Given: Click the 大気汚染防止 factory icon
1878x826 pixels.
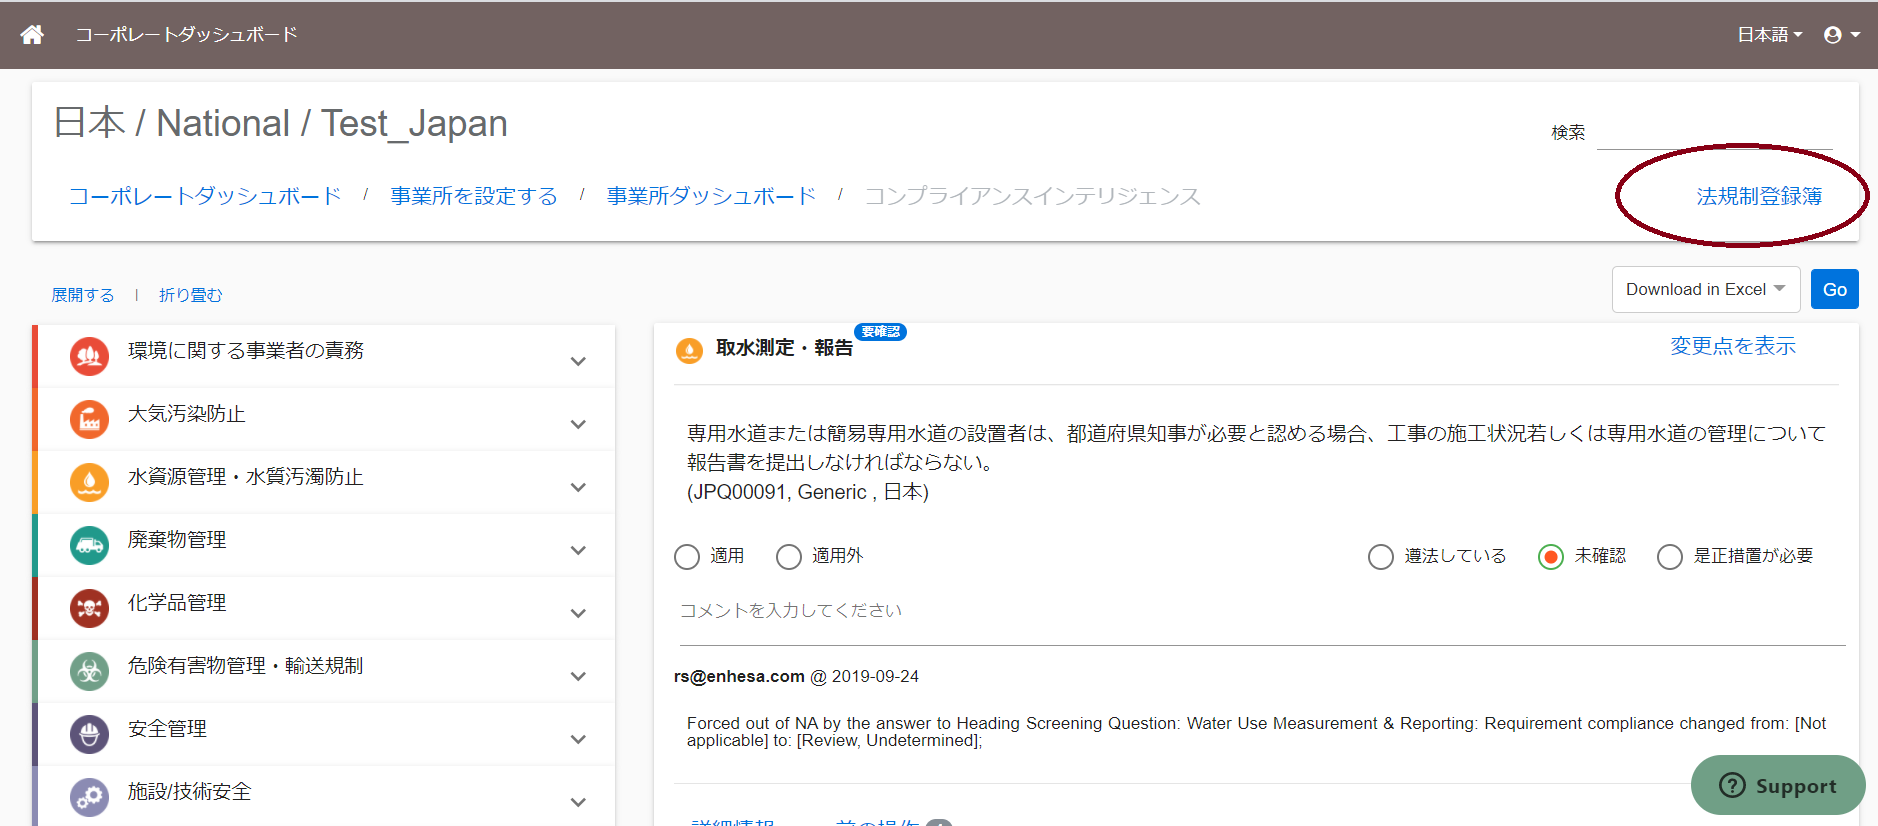Looking at the screenshot, I should tap(89, 419).
